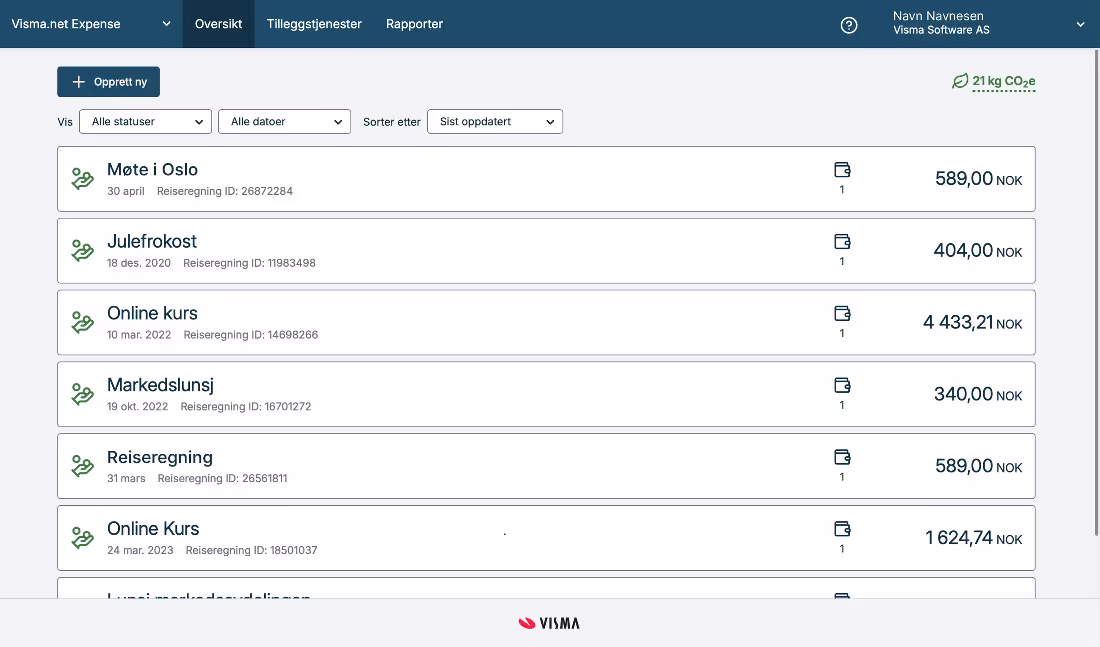Viewport: 1100px width, 647px height.
Task: Open the Tilleggstjenester tab
Action: [x=314, y=24]
